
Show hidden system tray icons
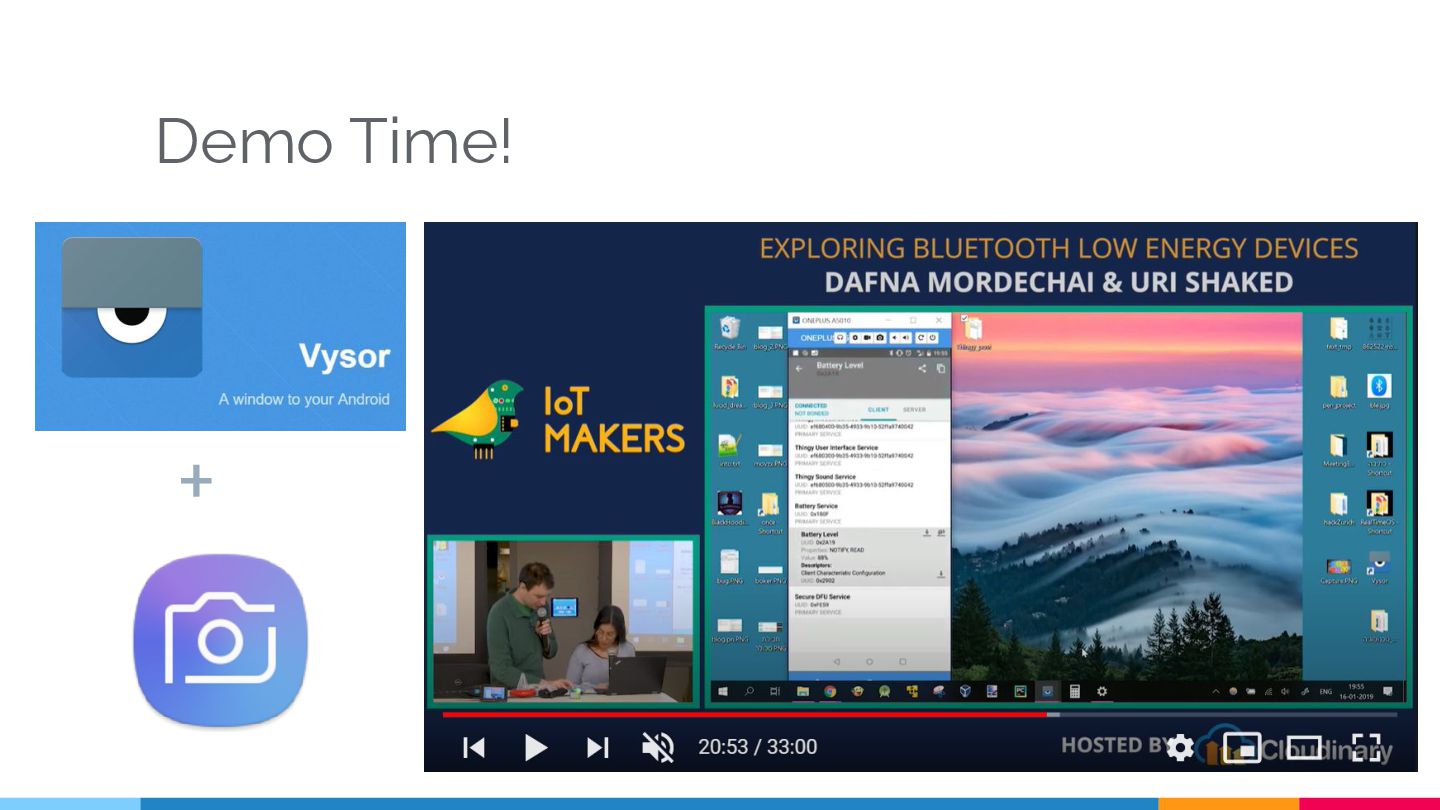click(x=1216, y=692)
